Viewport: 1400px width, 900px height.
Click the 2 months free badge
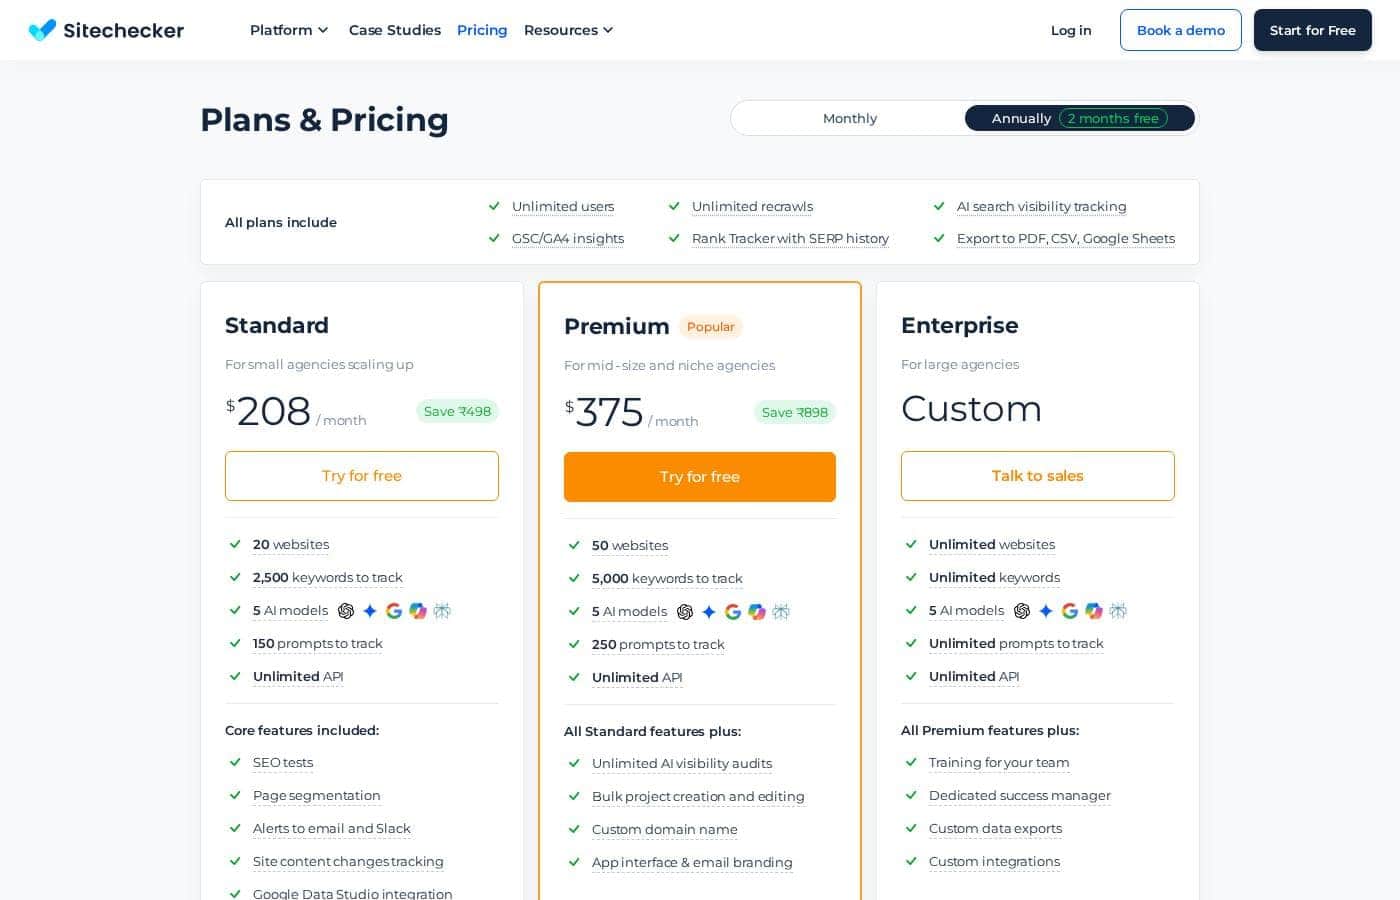(x=1113, y=118)
